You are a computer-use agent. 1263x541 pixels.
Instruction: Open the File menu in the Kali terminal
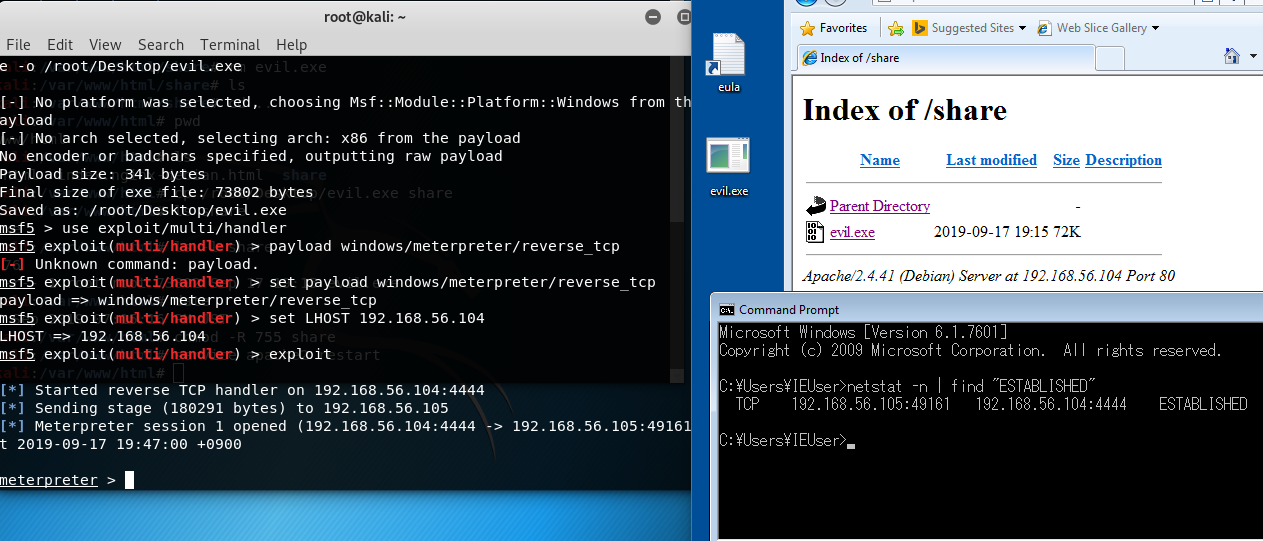(x=18, y=45)
